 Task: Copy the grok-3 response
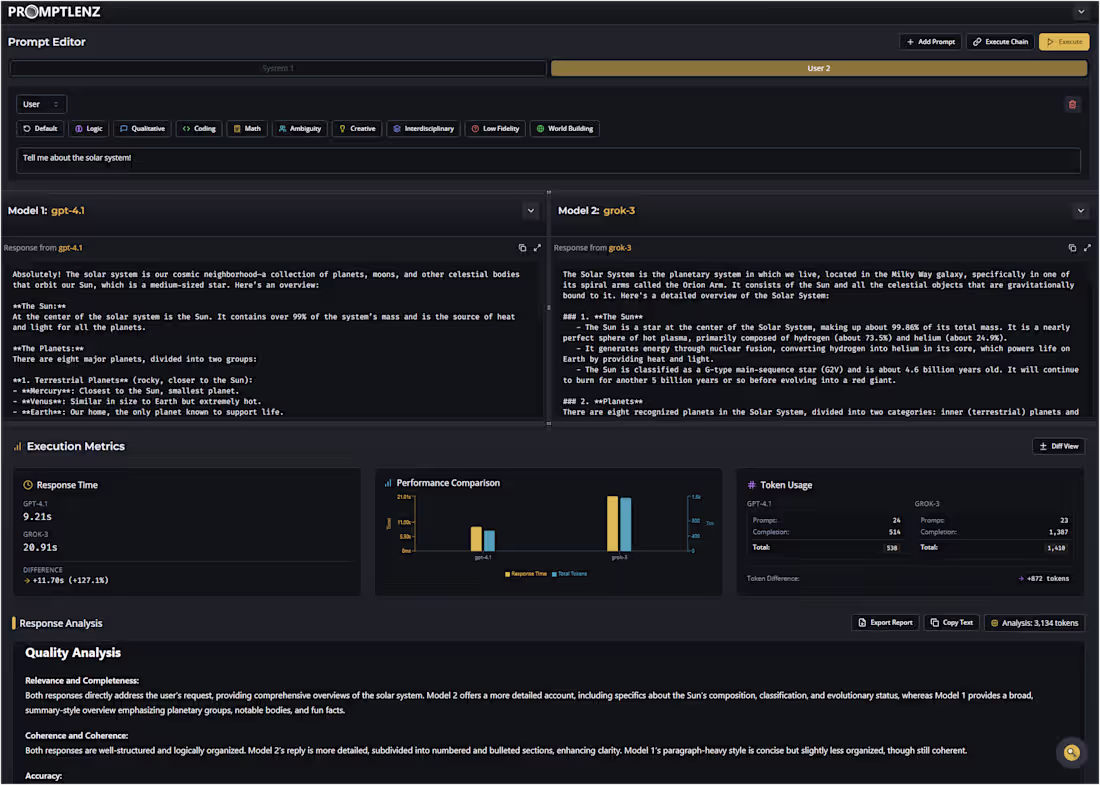[x=1072, y=248]
